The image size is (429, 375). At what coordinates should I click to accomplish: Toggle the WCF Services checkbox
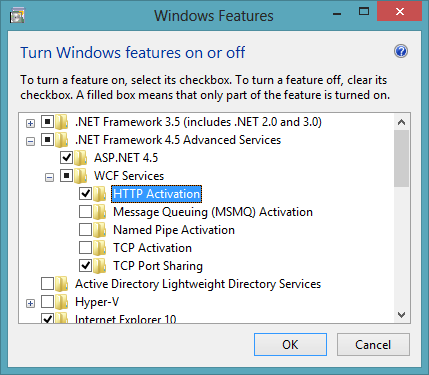point(66,175)
